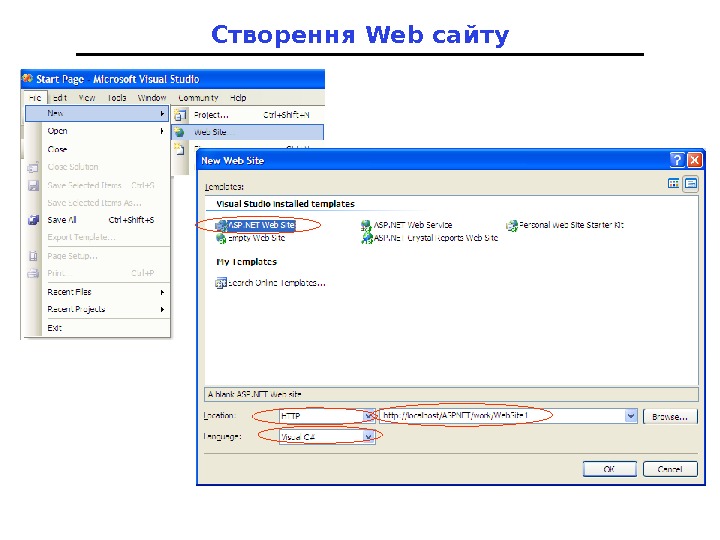Expand the web site URL address dropdown
The image size is (720, 540).
pyautogui.click(x=631, y=416)
